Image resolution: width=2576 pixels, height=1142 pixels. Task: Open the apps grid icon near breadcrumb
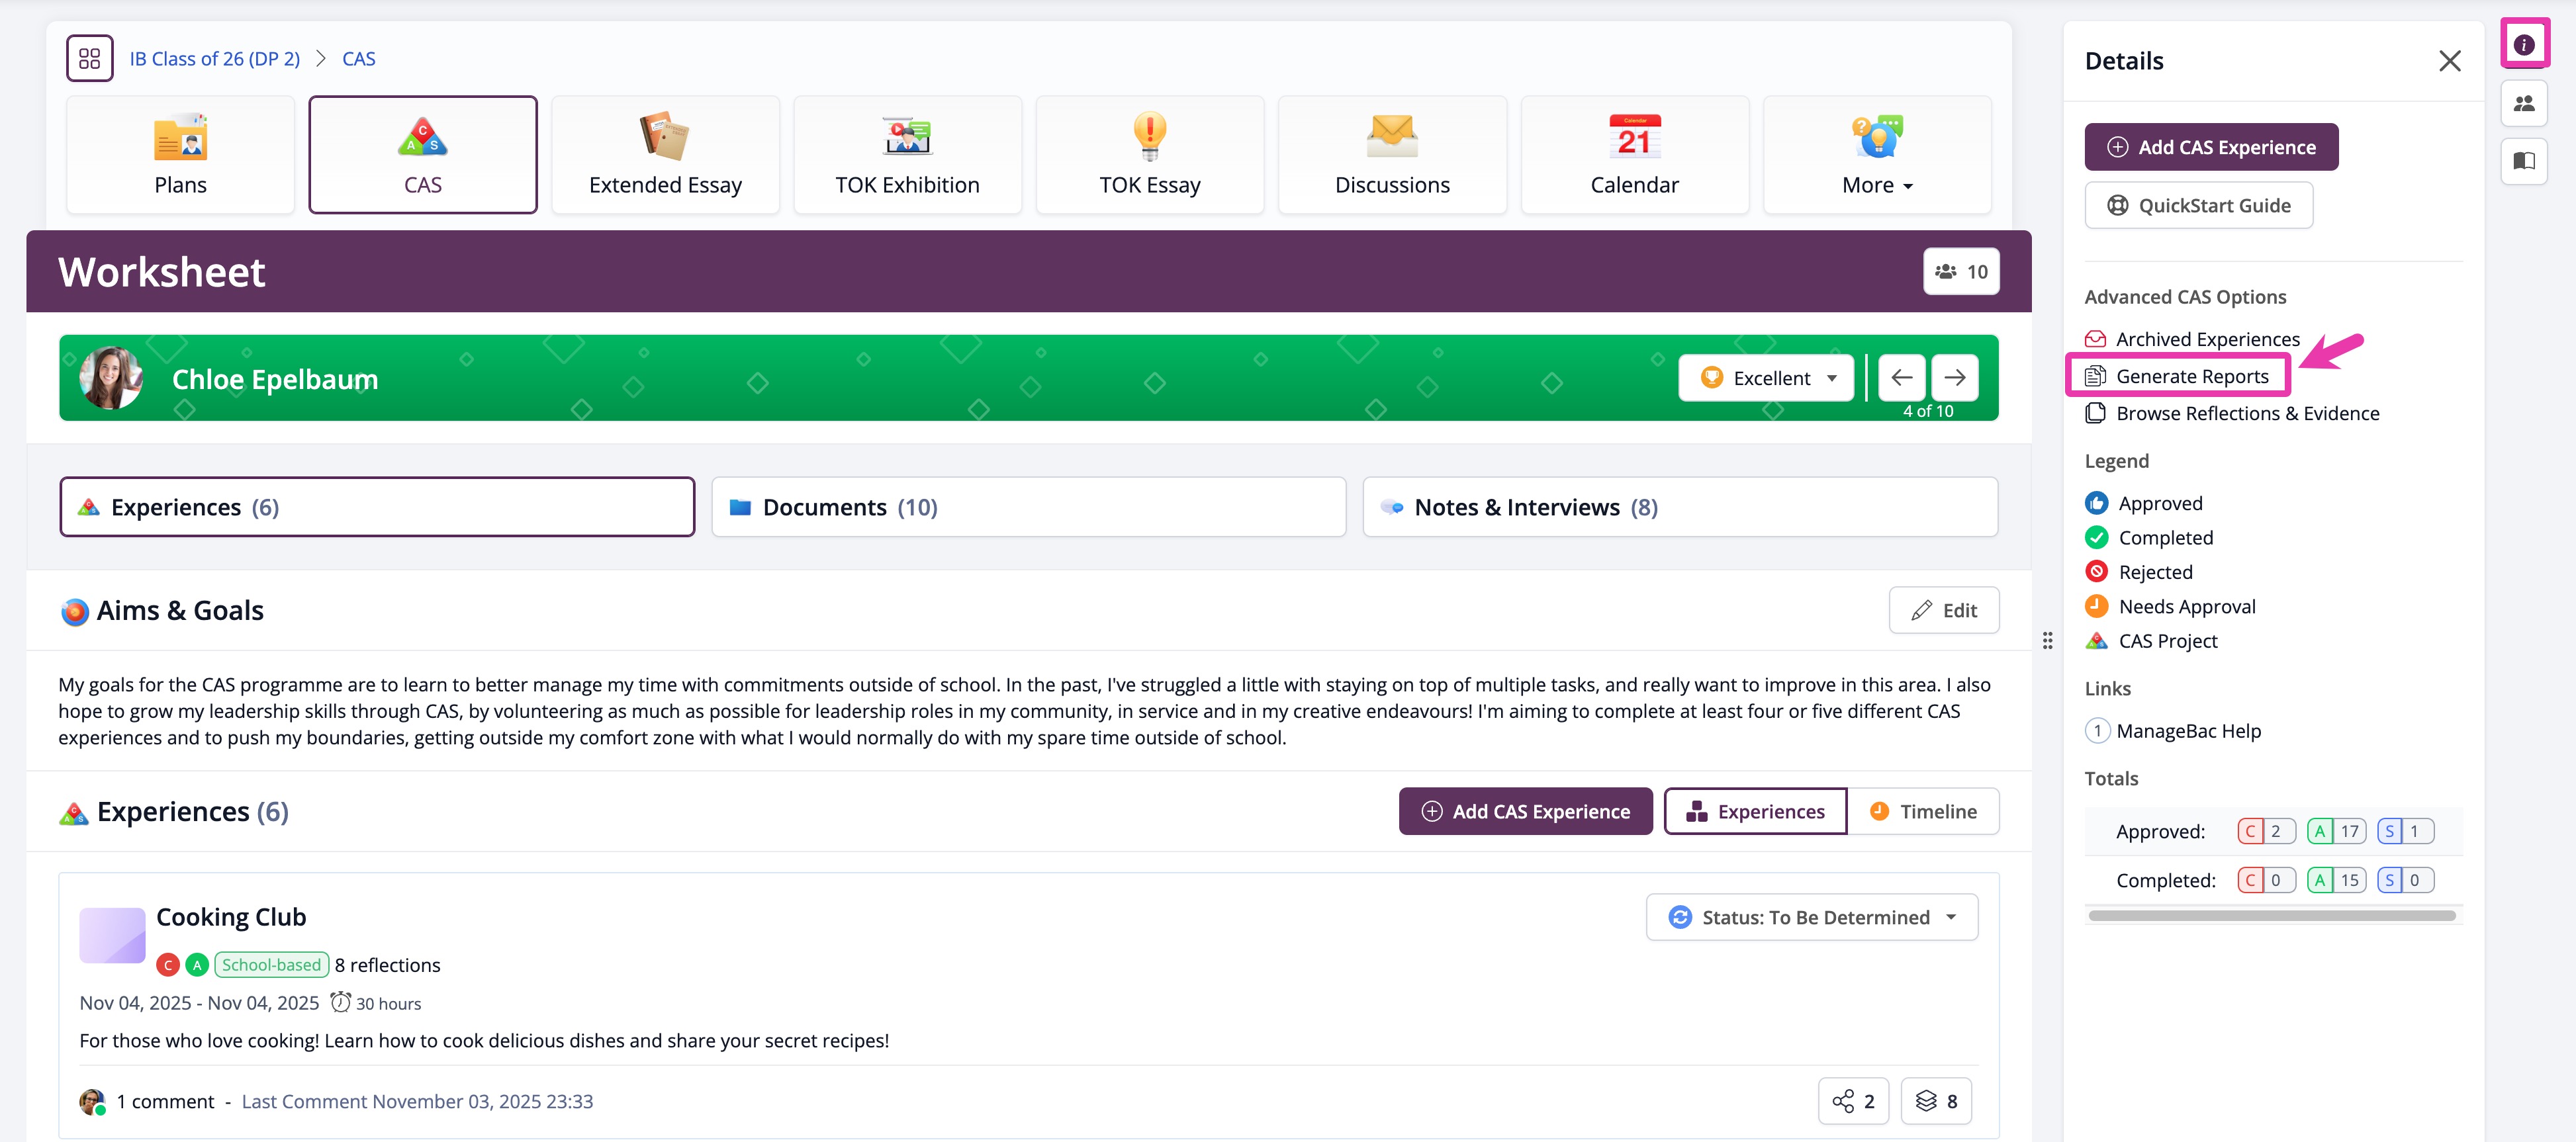[x=89, y=58]
